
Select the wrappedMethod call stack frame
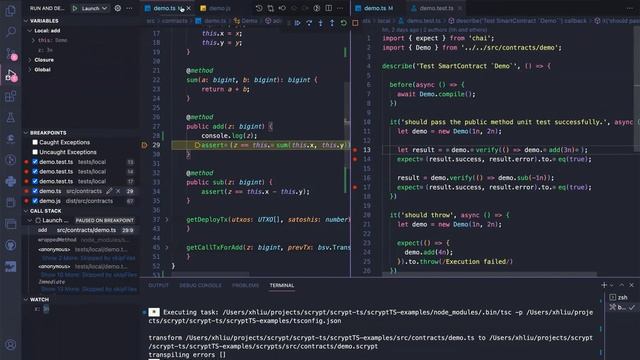80,240
